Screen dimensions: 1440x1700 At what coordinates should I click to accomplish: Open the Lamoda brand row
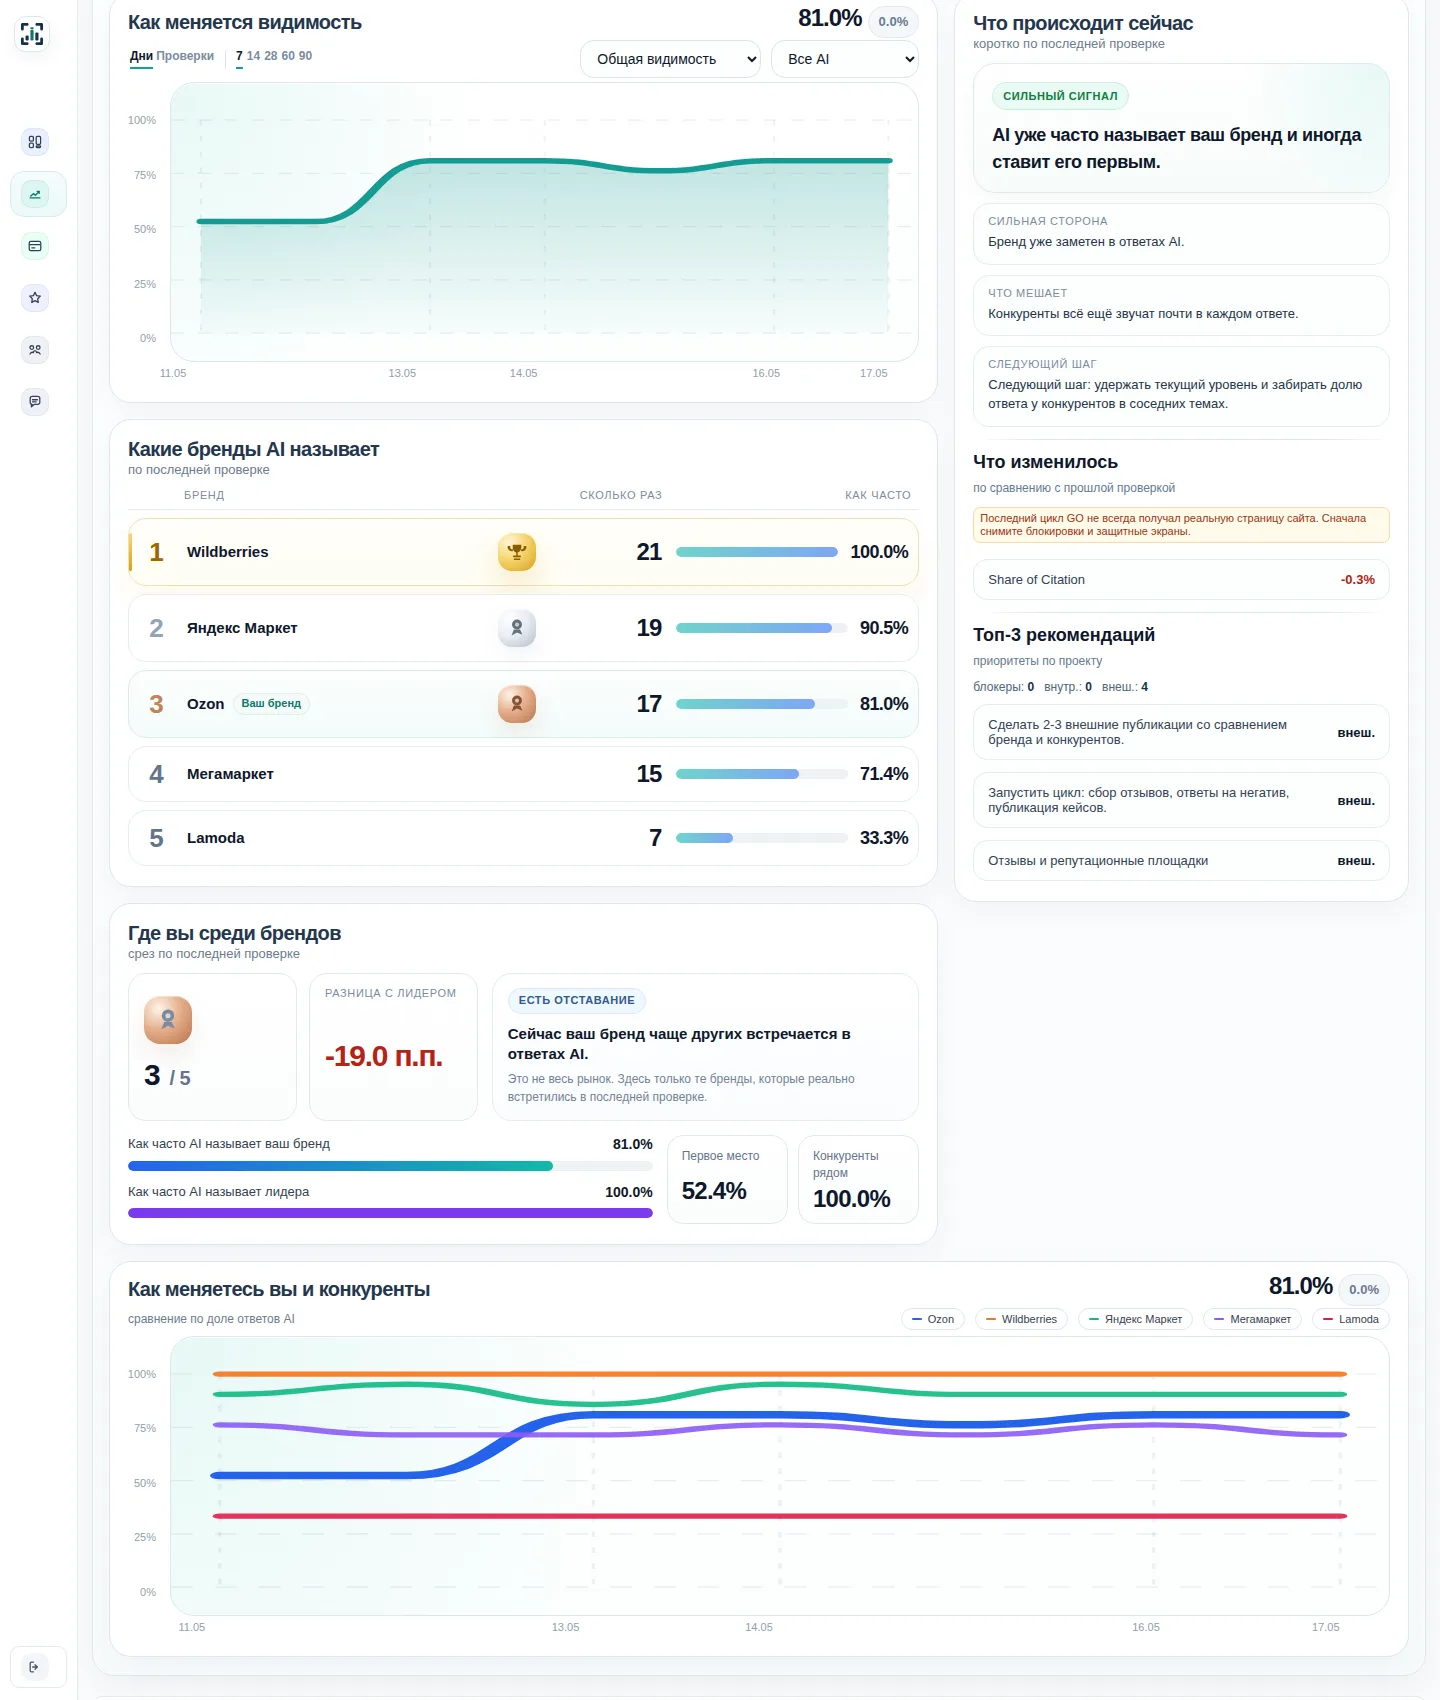pyautogui.click(x=523, y=838)
